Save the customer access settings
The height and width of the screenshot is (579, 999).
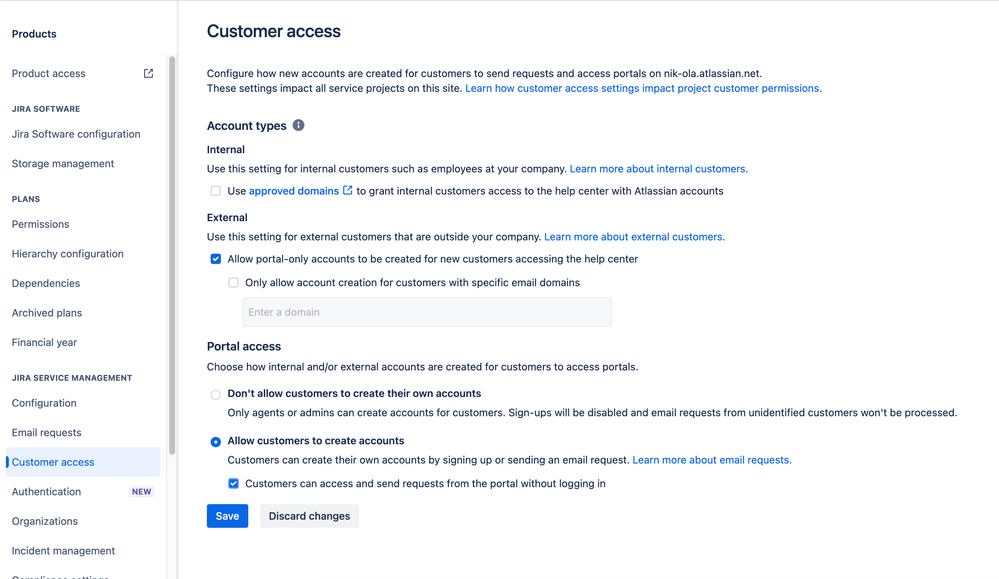coord(227,516)
